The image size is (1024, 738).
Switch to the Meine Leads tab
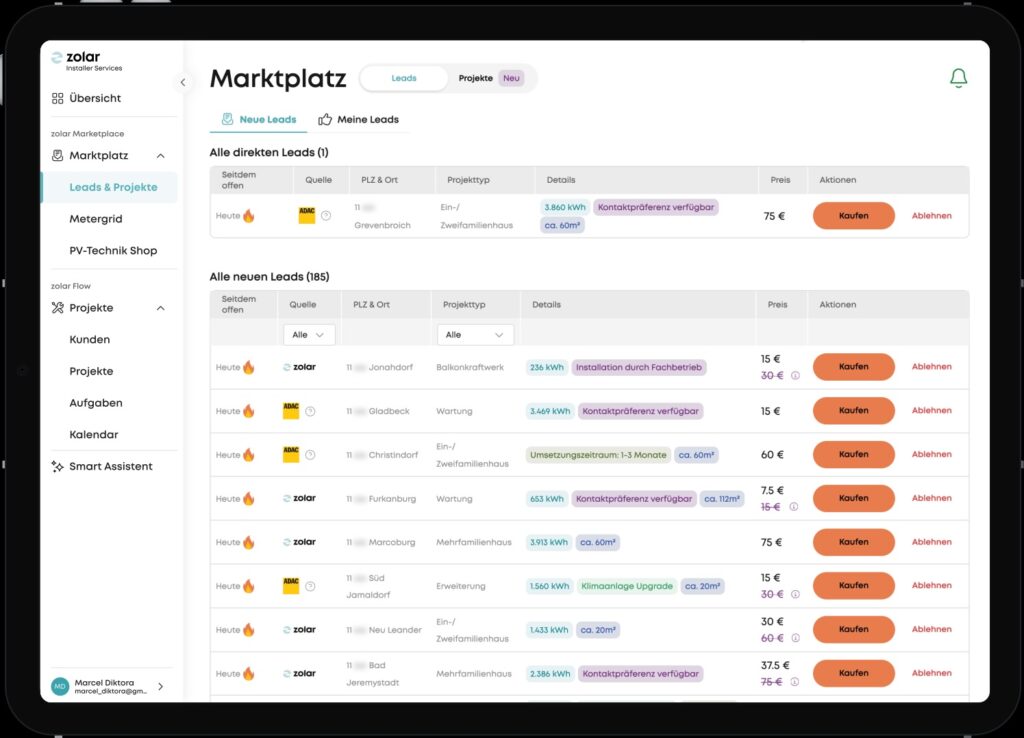click(359, 120)
